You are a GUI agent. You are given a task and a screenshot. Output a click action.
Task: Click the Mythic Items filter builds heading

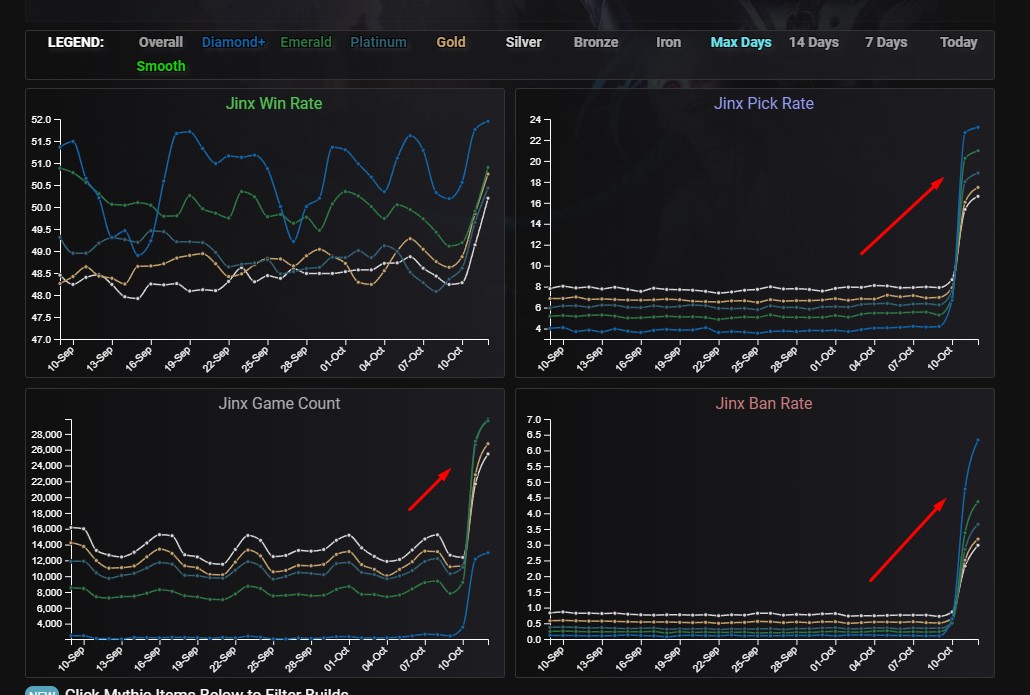pos(206,691)
